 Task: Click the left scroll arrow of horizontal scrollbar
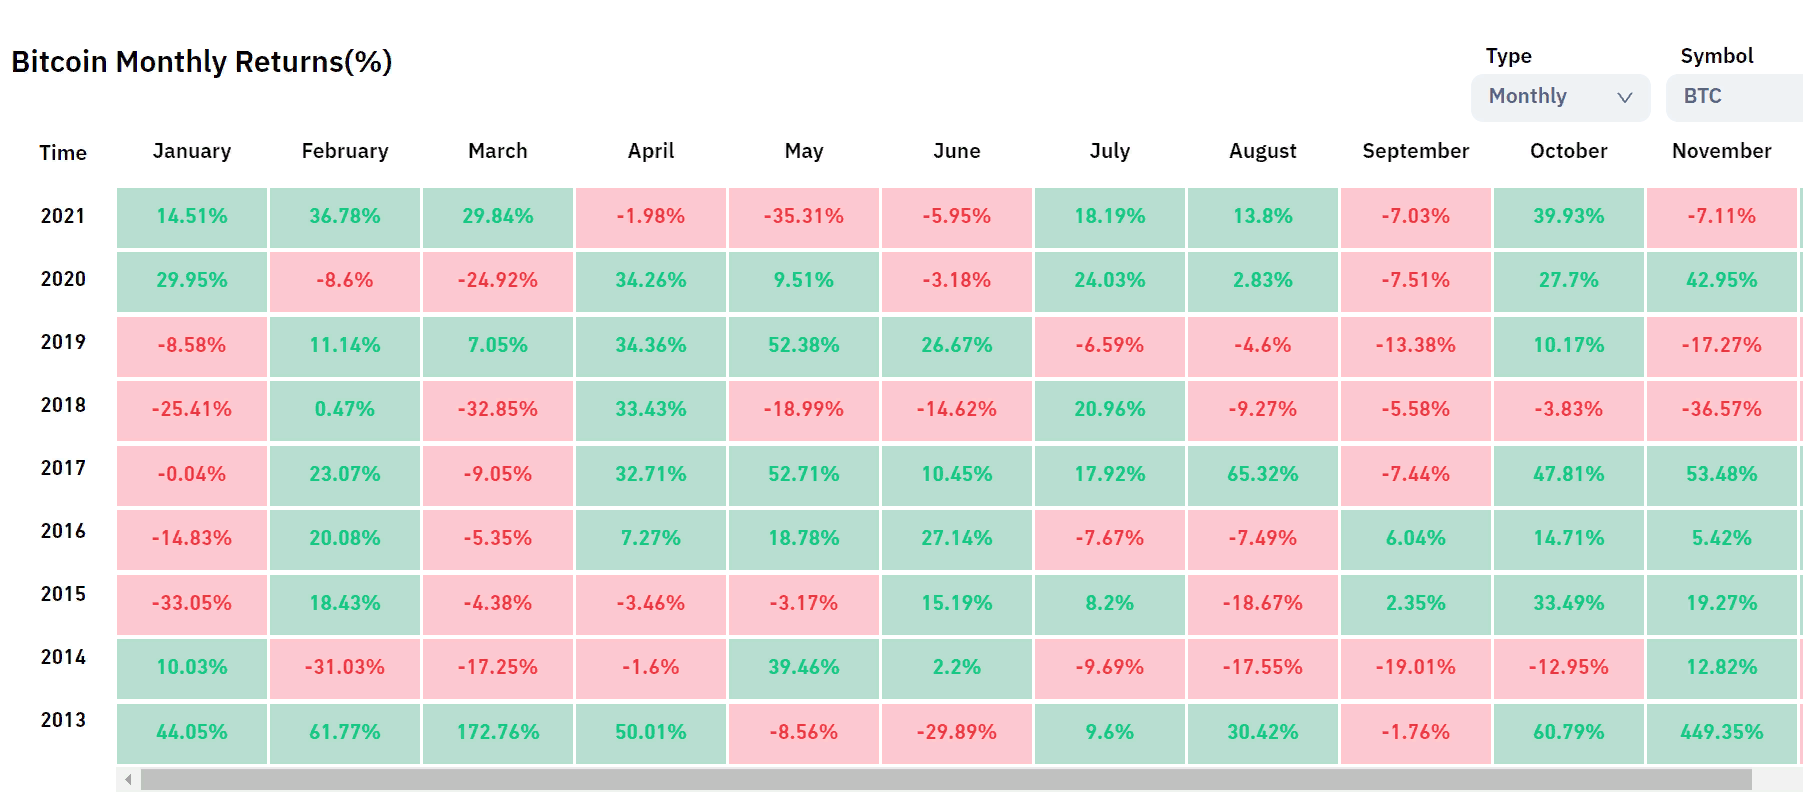pyautogui.click(x=128, y=779)
